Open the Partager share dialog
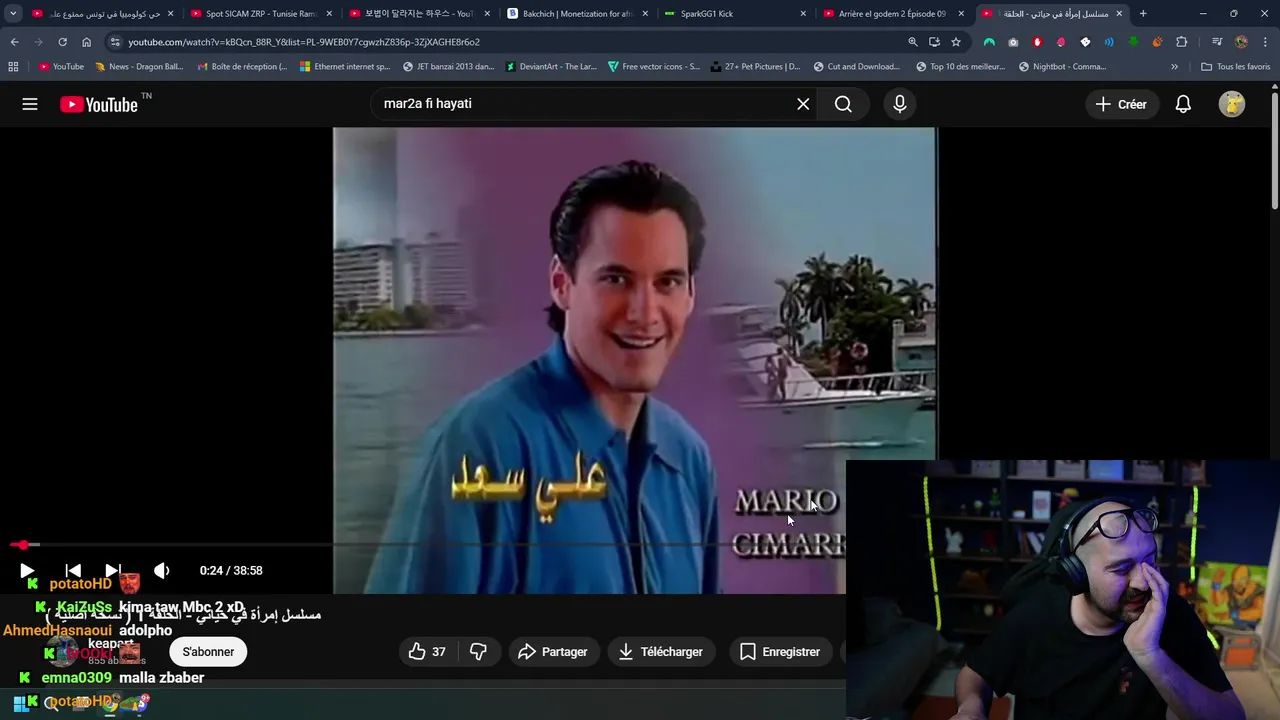 click(x=553, y=652)
